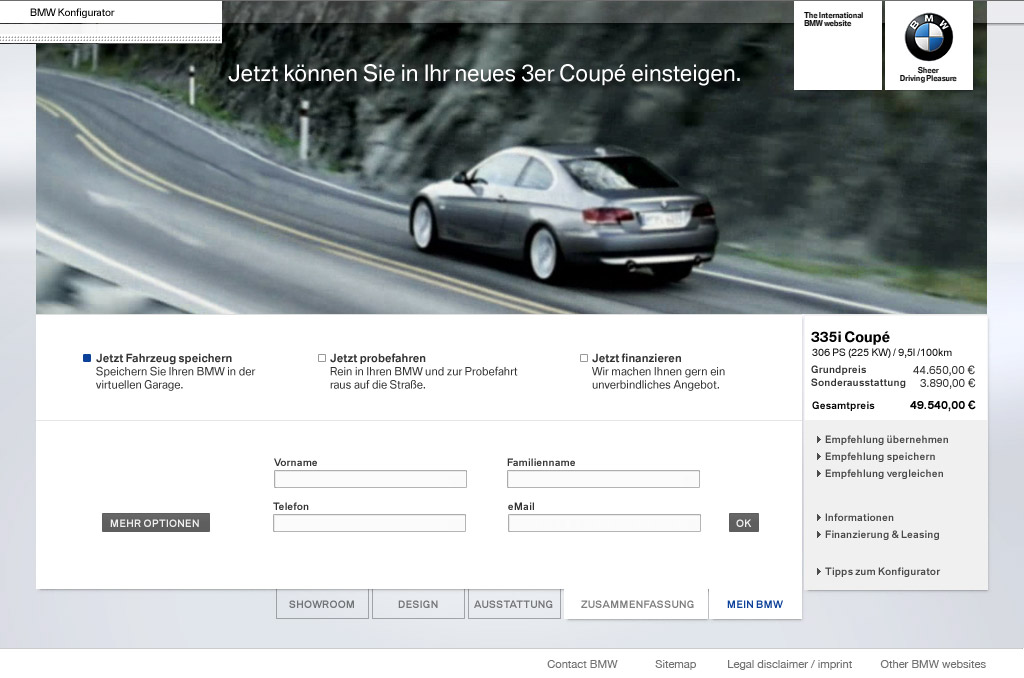Screen dimensions: 1024x678
Task: Enable the Jetzt probefahren checkbox
Action: pyautogui.click(x=322, y=358)
